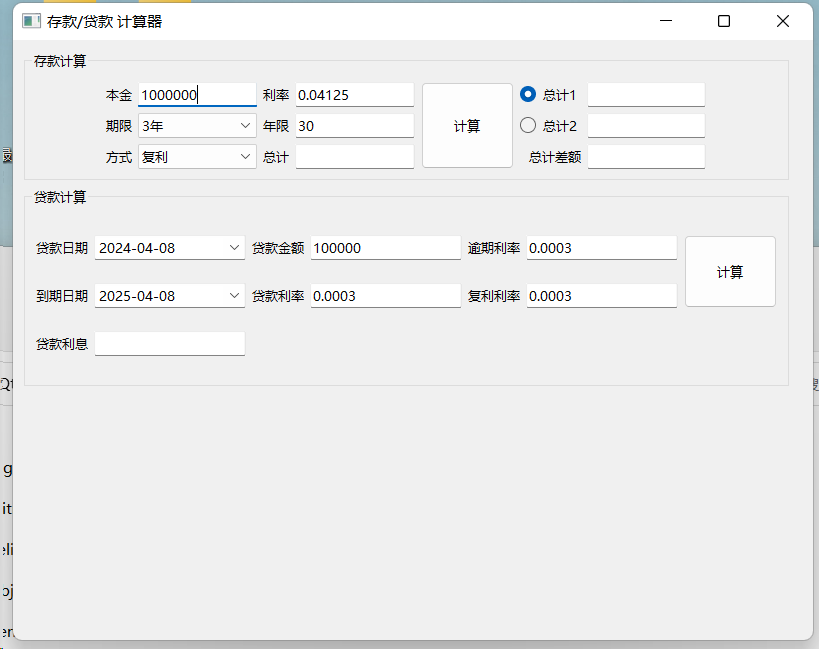Minimize the 存款/贷款 计算器 window
The height and width of the screenshot is (649, 819).
click(666, 21)
